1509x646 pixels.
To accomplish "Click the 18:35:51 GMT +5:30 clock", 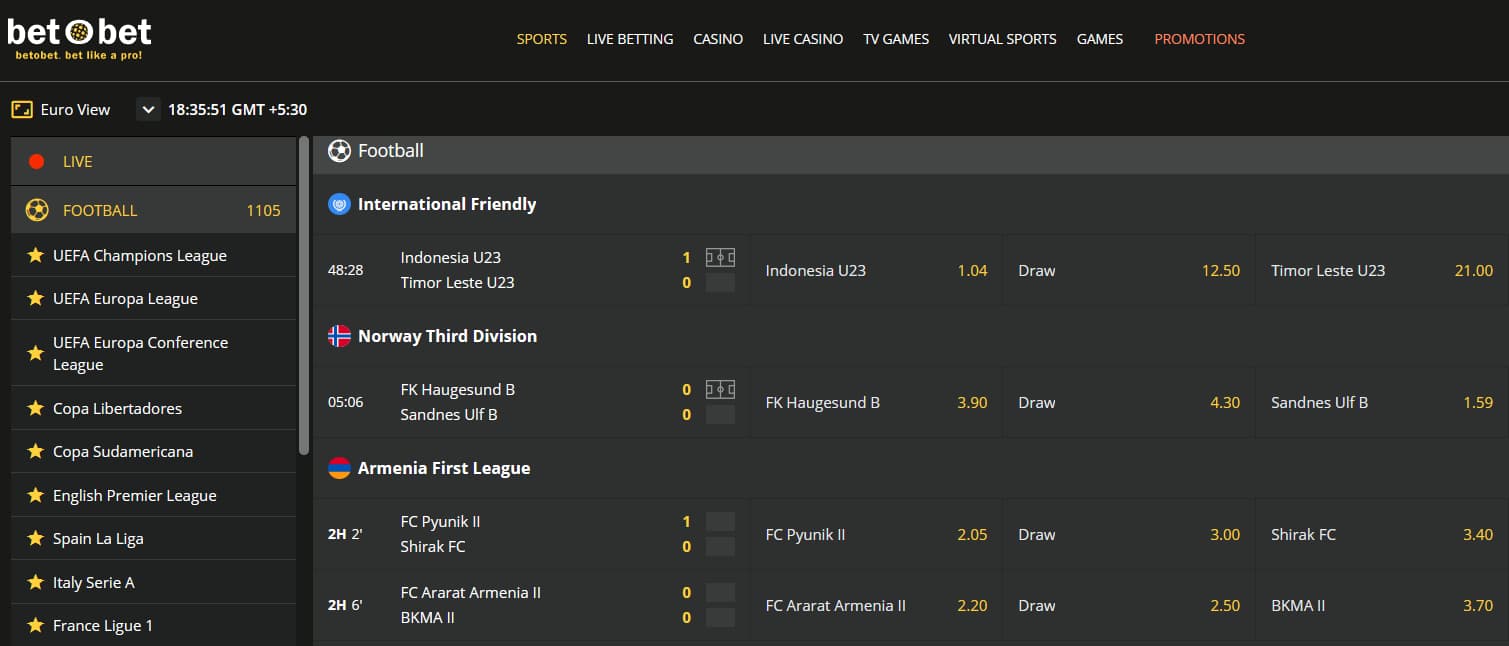I will [x=238, y=109].
